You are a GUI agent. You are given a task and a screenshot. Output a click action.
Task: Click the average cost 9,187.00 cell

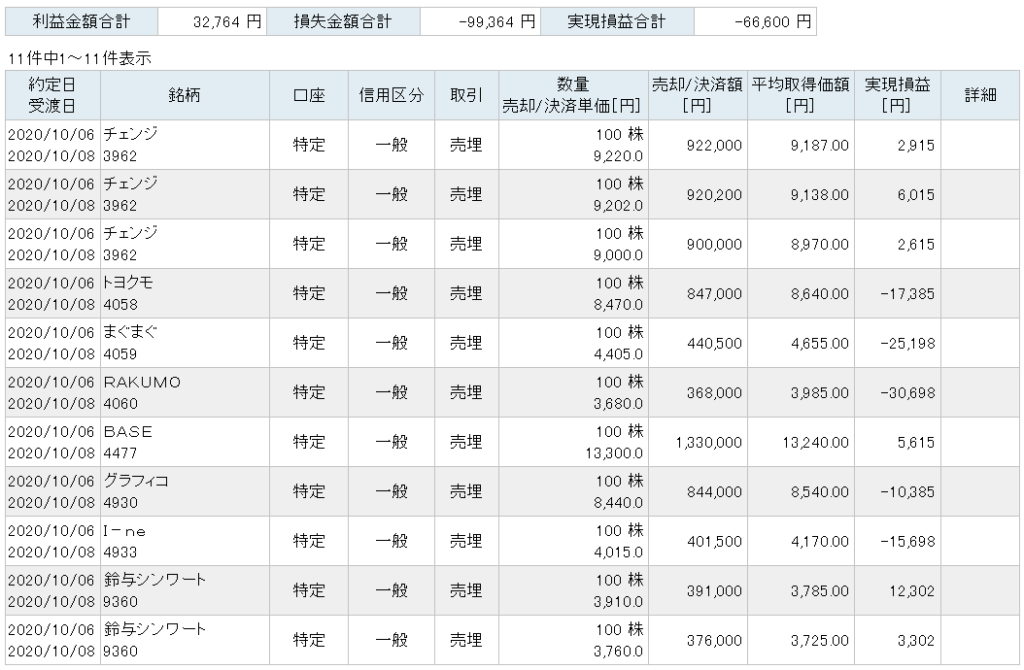(x=801, y=145)
